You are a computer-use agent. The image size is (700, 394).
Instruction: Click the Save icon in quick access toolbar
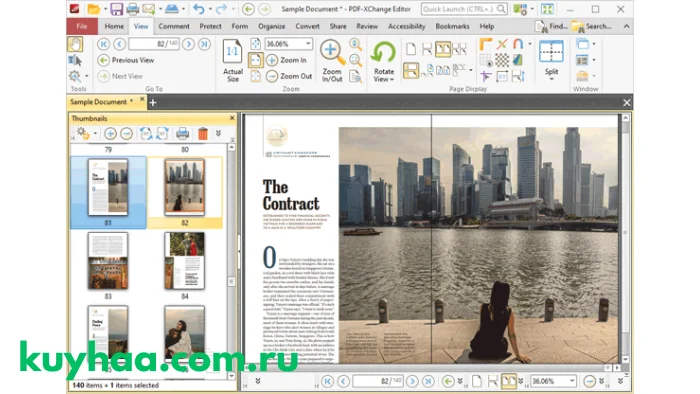click(x=117, y=9)
